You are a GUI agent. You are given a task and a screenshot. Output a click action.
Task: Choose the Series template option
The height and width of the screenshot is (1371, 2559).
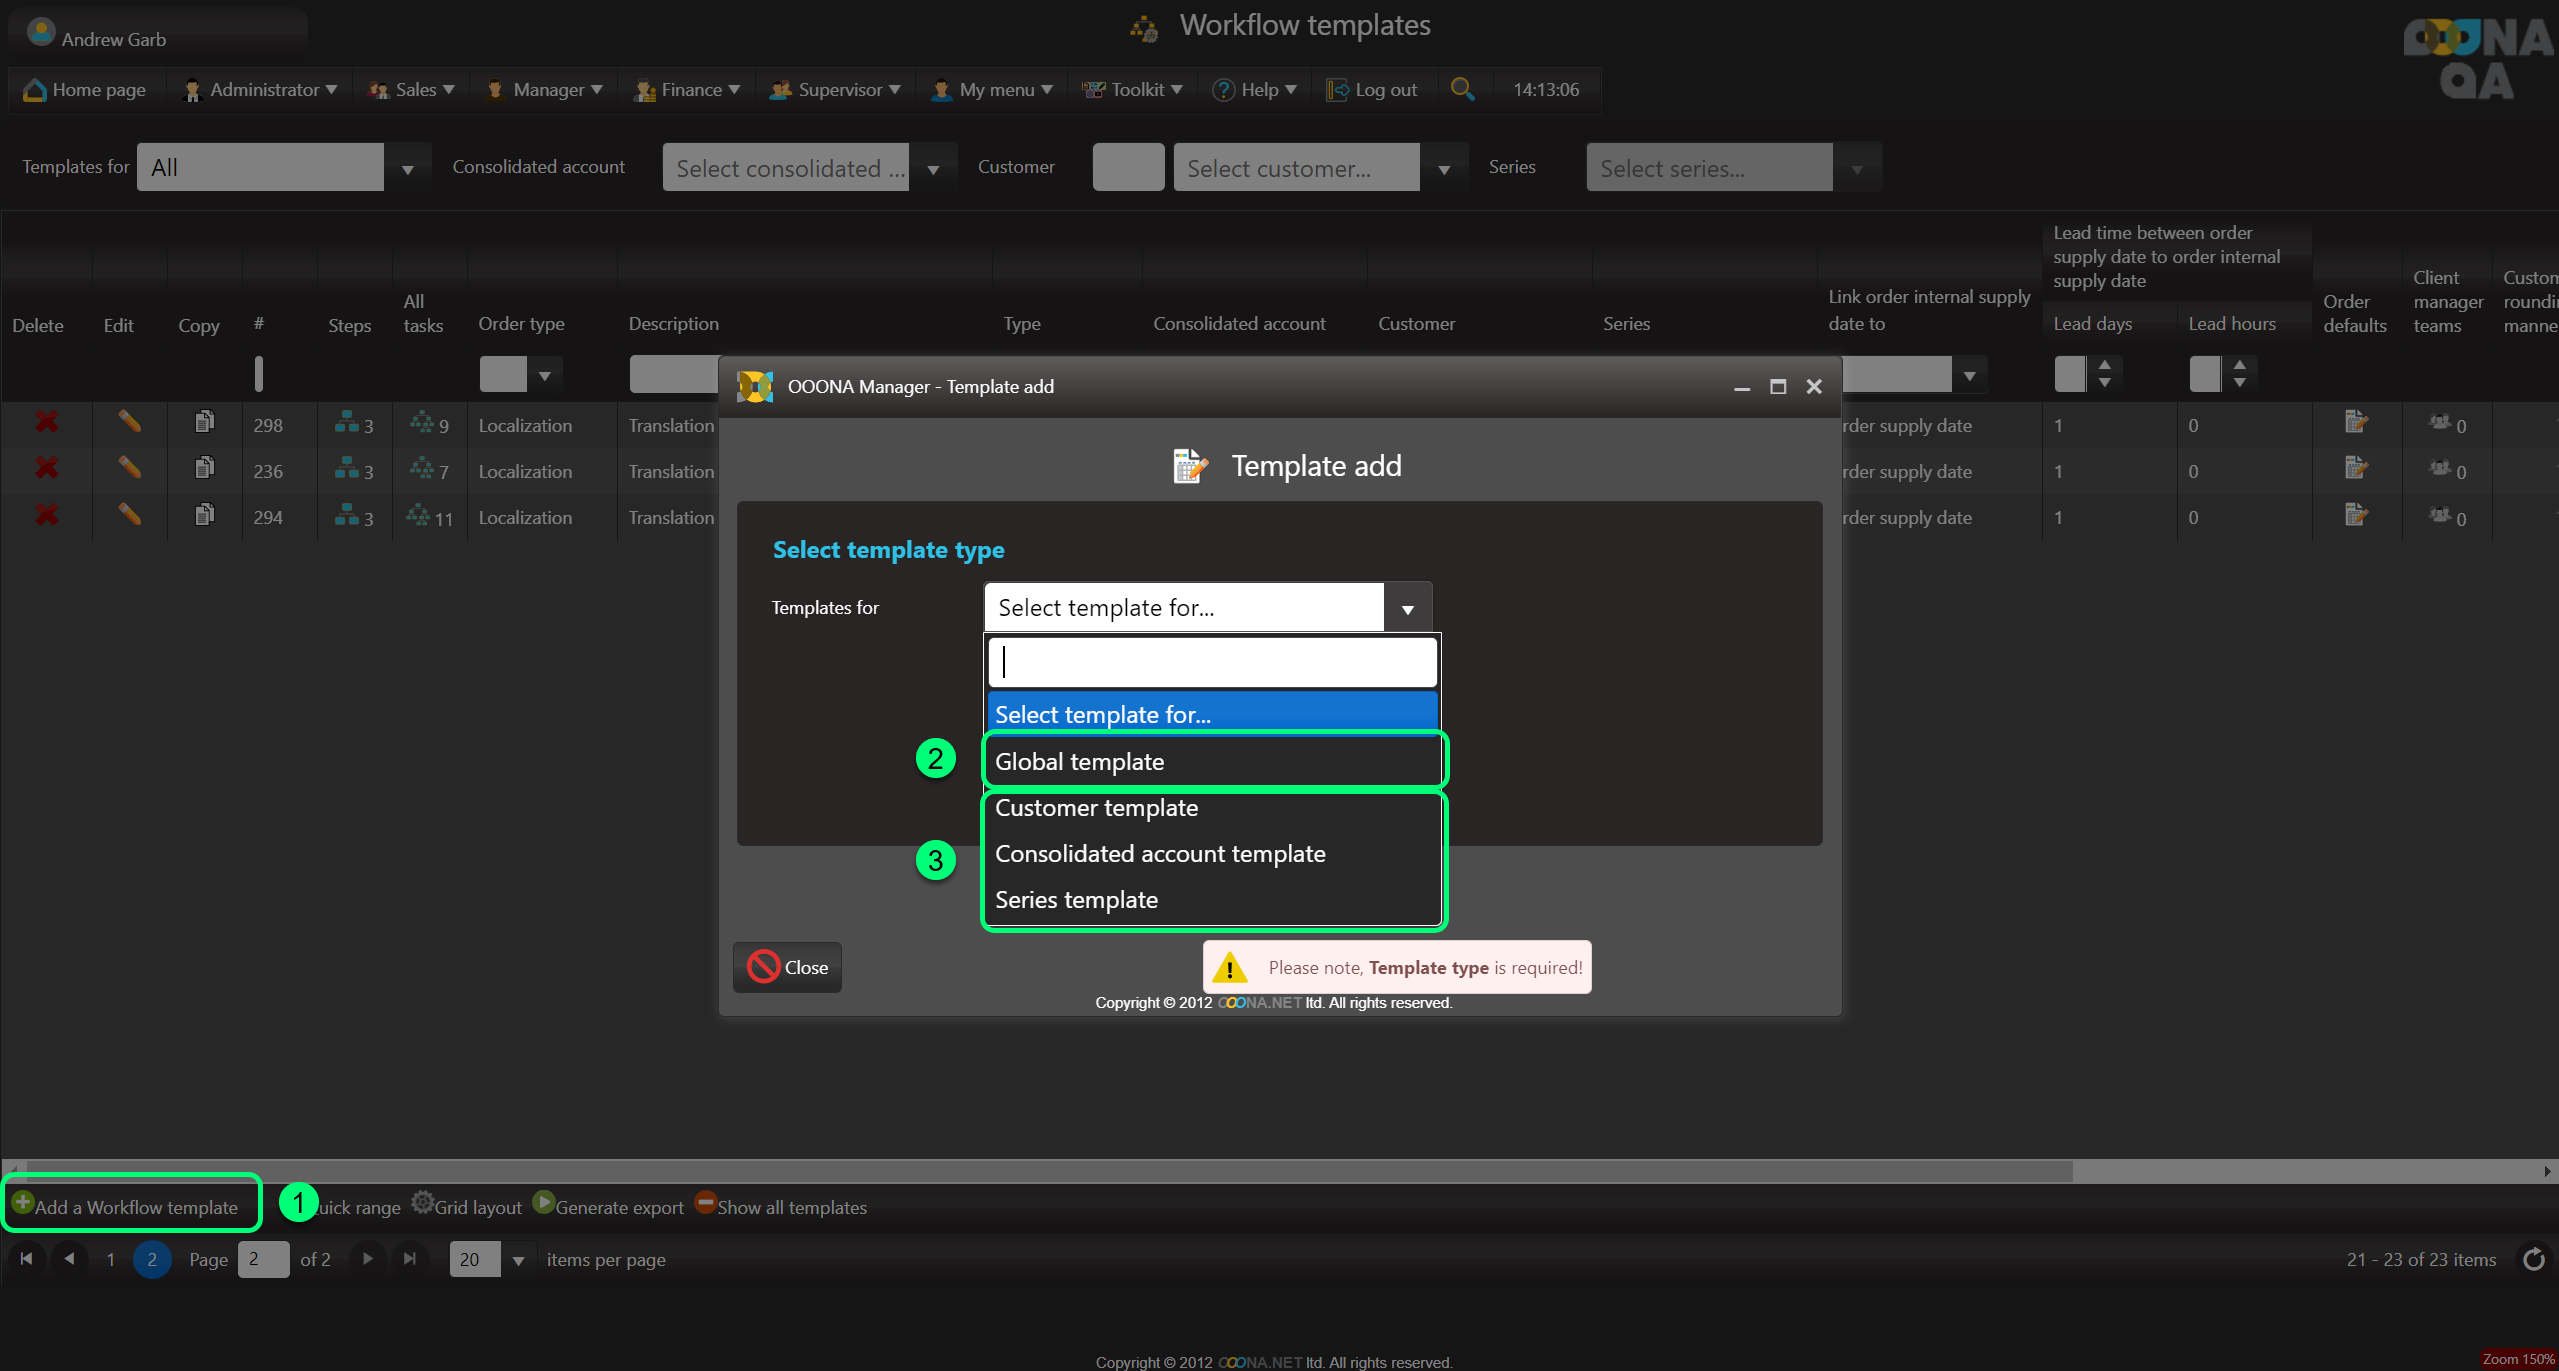coord(1076,900)
